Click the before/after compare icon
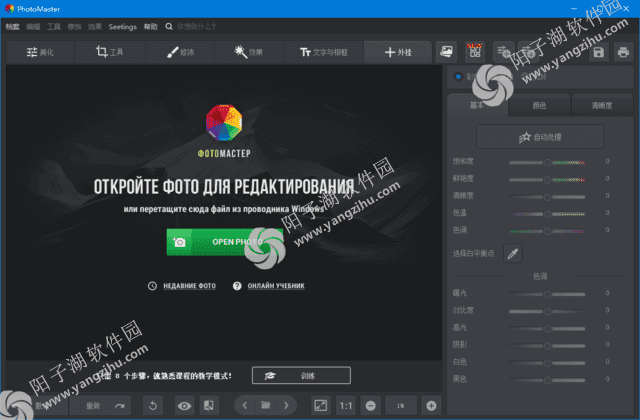Image resolution: width=640 pixels, height=420 pixels. [x=209, y=405]
